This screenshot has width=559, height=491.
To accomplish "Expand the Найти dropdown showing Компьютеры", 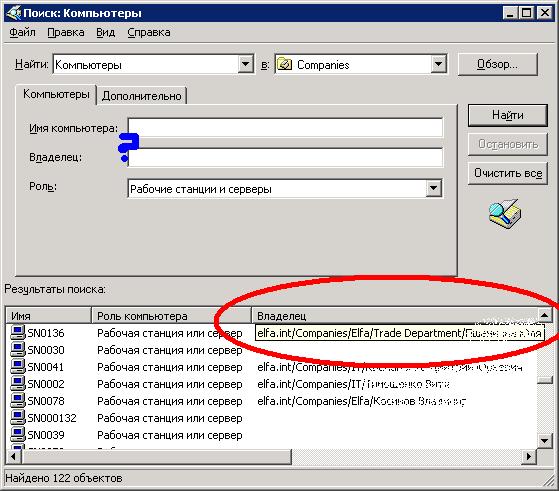I will pos(246,64).
